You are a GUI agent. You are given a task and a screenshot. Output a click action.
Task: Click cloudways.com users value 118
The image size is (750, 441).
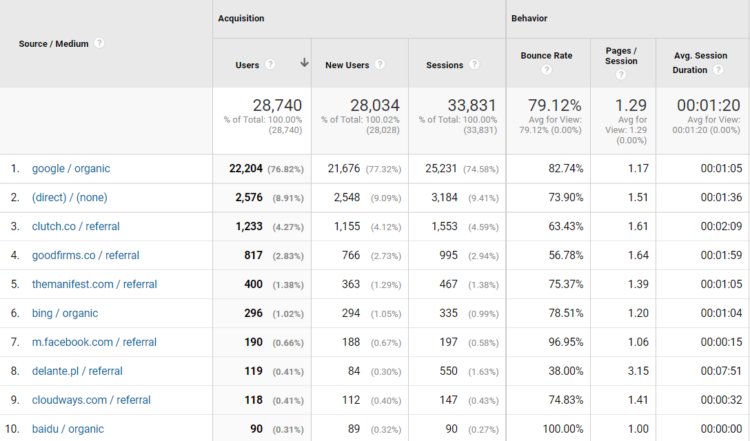point(254,400)
